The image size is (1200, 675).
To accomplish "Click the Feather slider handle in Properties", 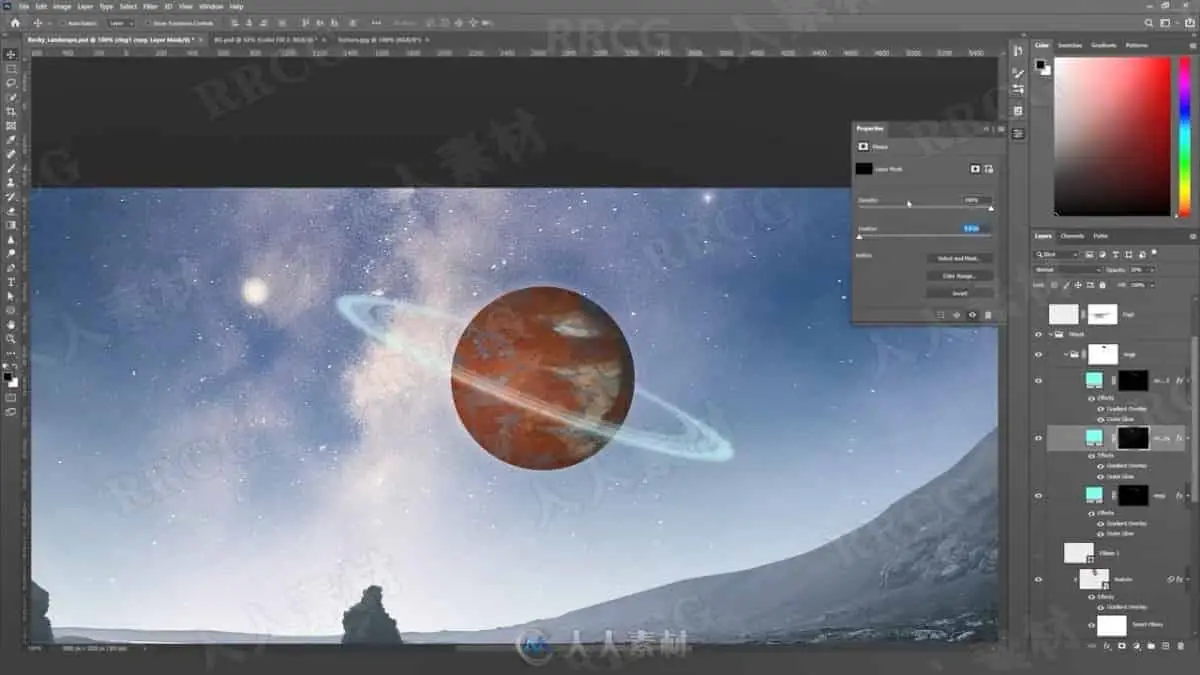I will pos(859,237).
